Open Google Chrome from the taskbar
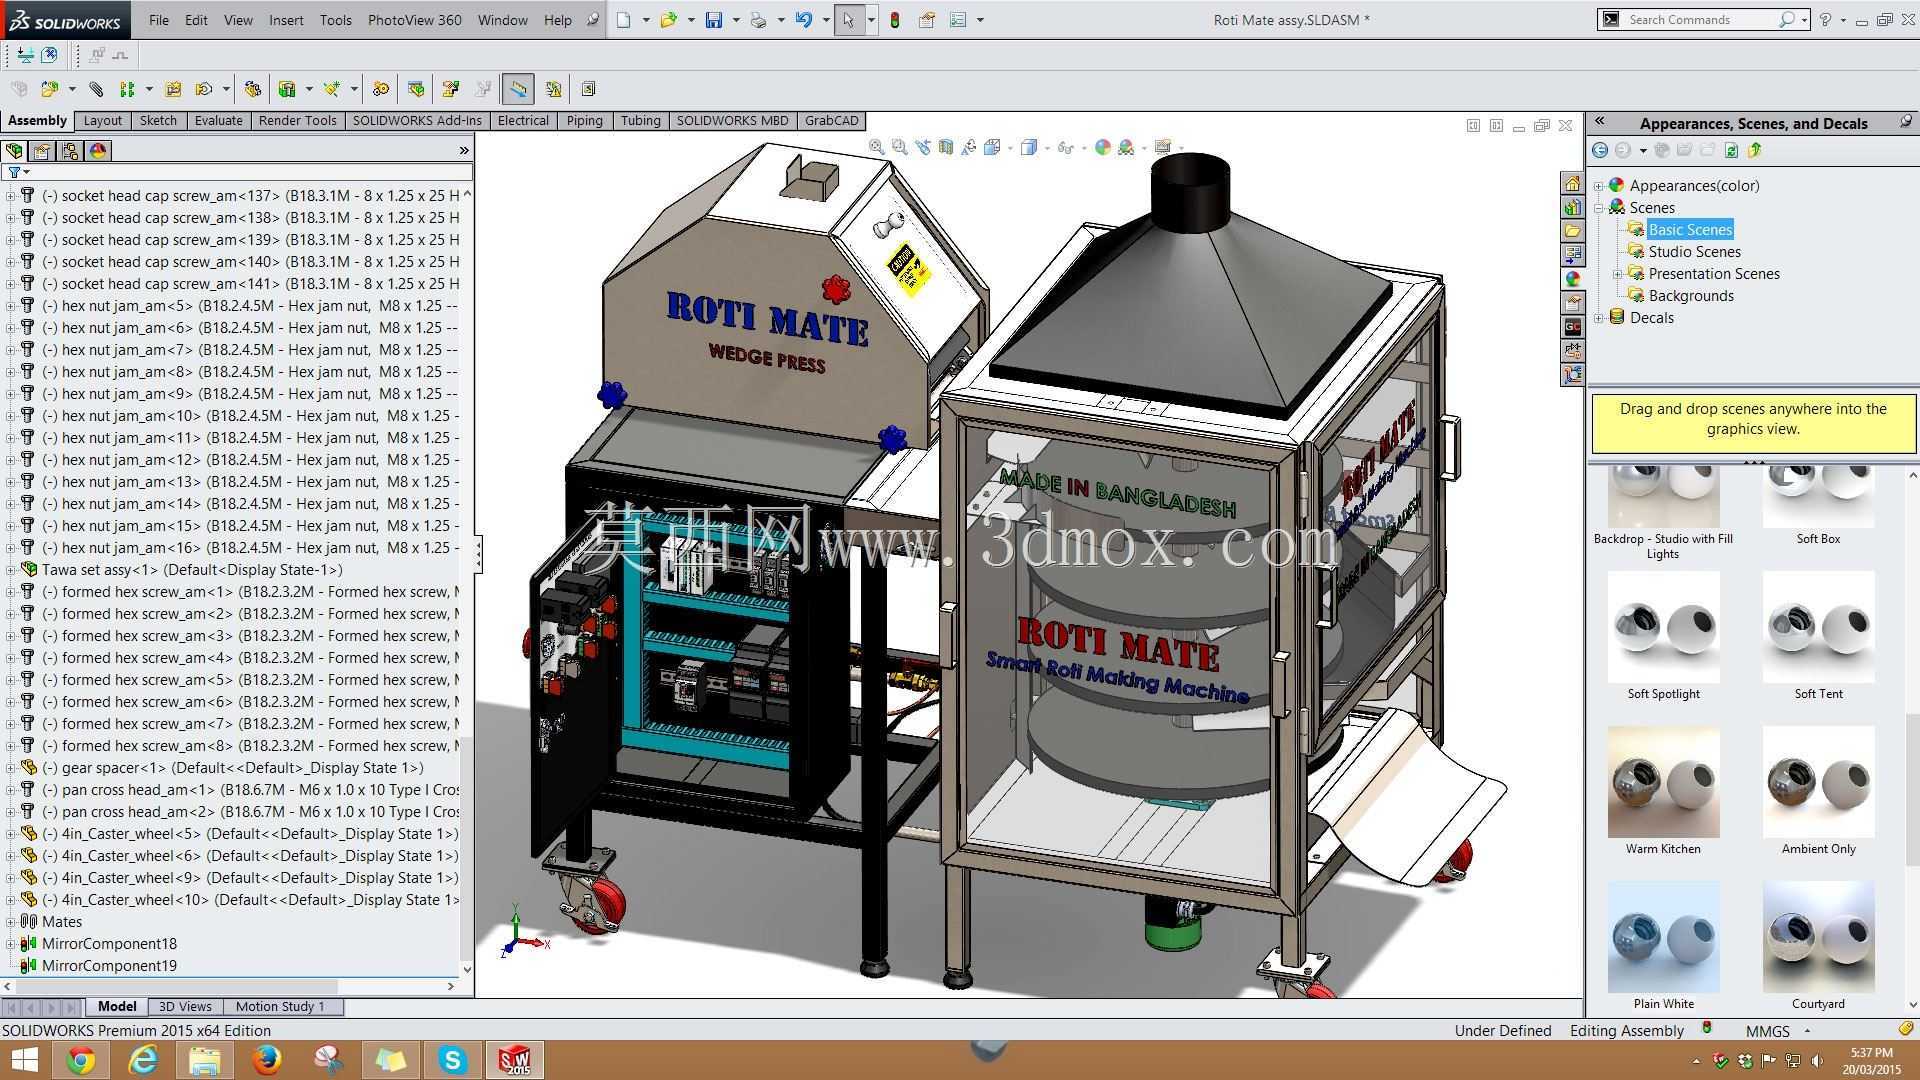Image resolution: width=1920 pixels, height=1080 pixels. coord(81,1060)
